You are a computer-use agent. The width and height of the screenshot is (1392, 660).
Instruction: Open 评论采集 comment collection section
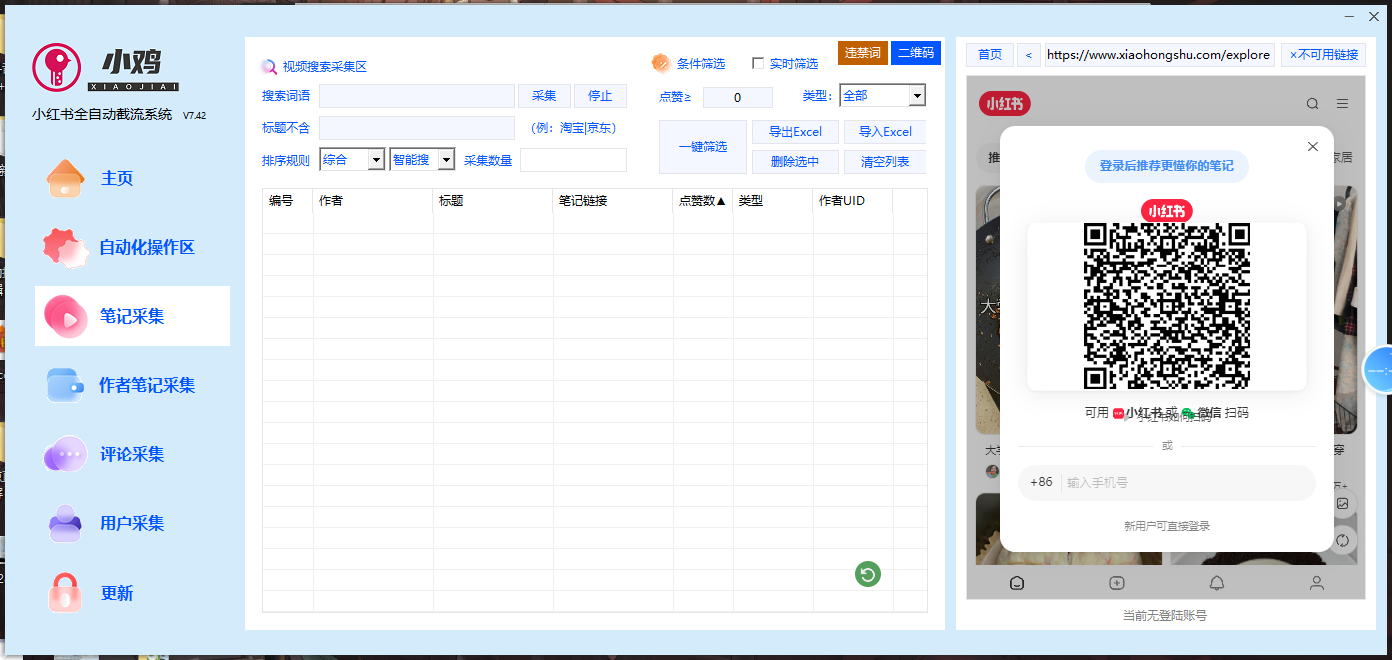pos(131,454)
